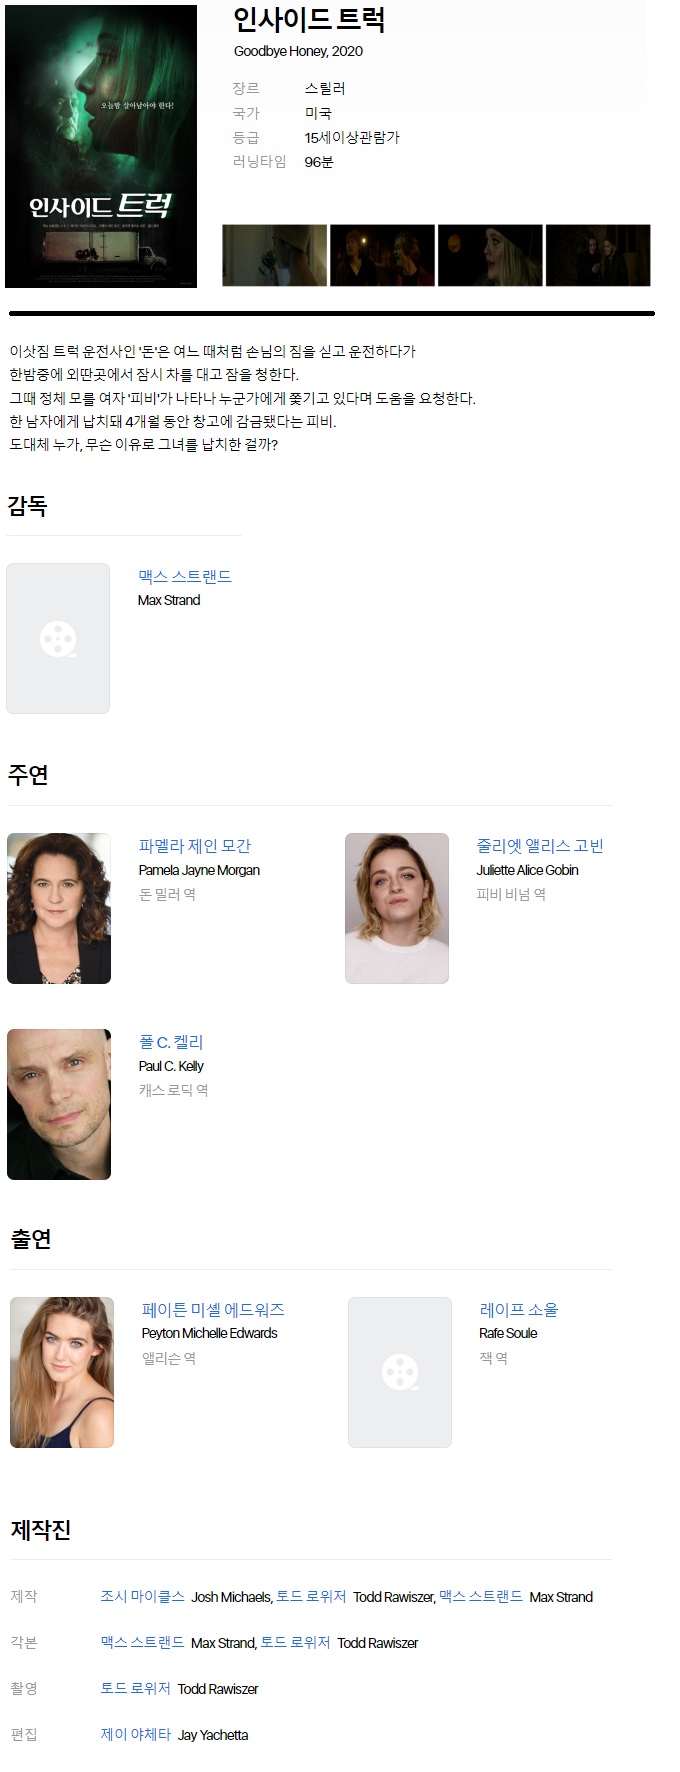Click the film reel placeholder for Rafe Soule
This screenshot has height=1772, width=680.
pos(400,1372)
